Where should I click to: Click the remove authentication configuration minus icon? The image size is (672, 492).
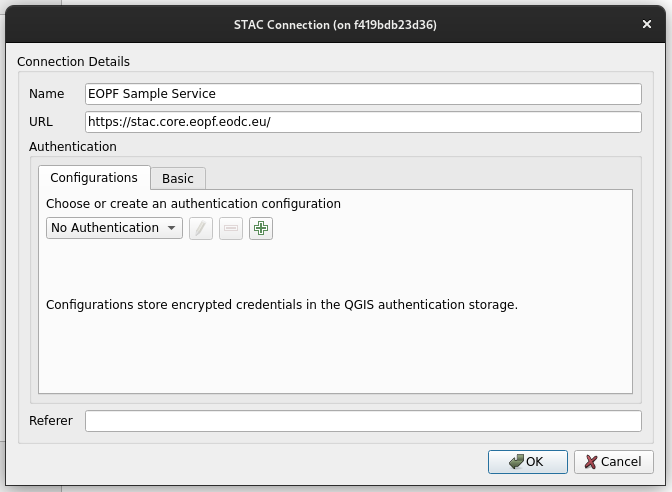click(x=231, y=228)
